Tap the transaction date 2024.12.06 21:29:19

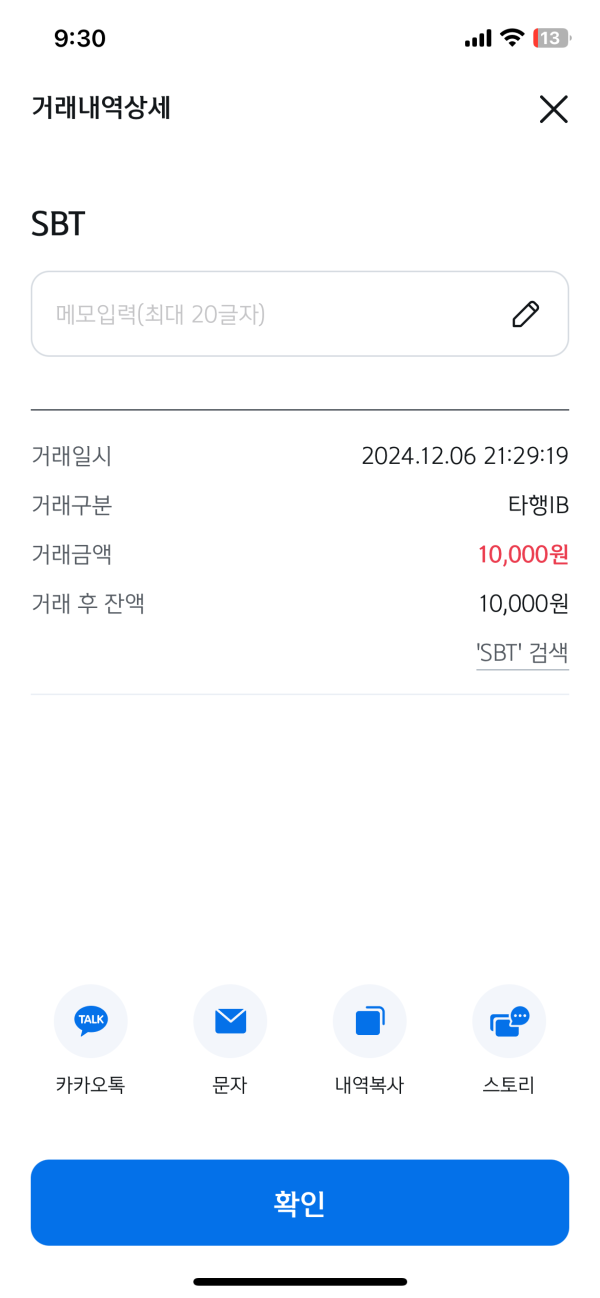coord(465,457)
